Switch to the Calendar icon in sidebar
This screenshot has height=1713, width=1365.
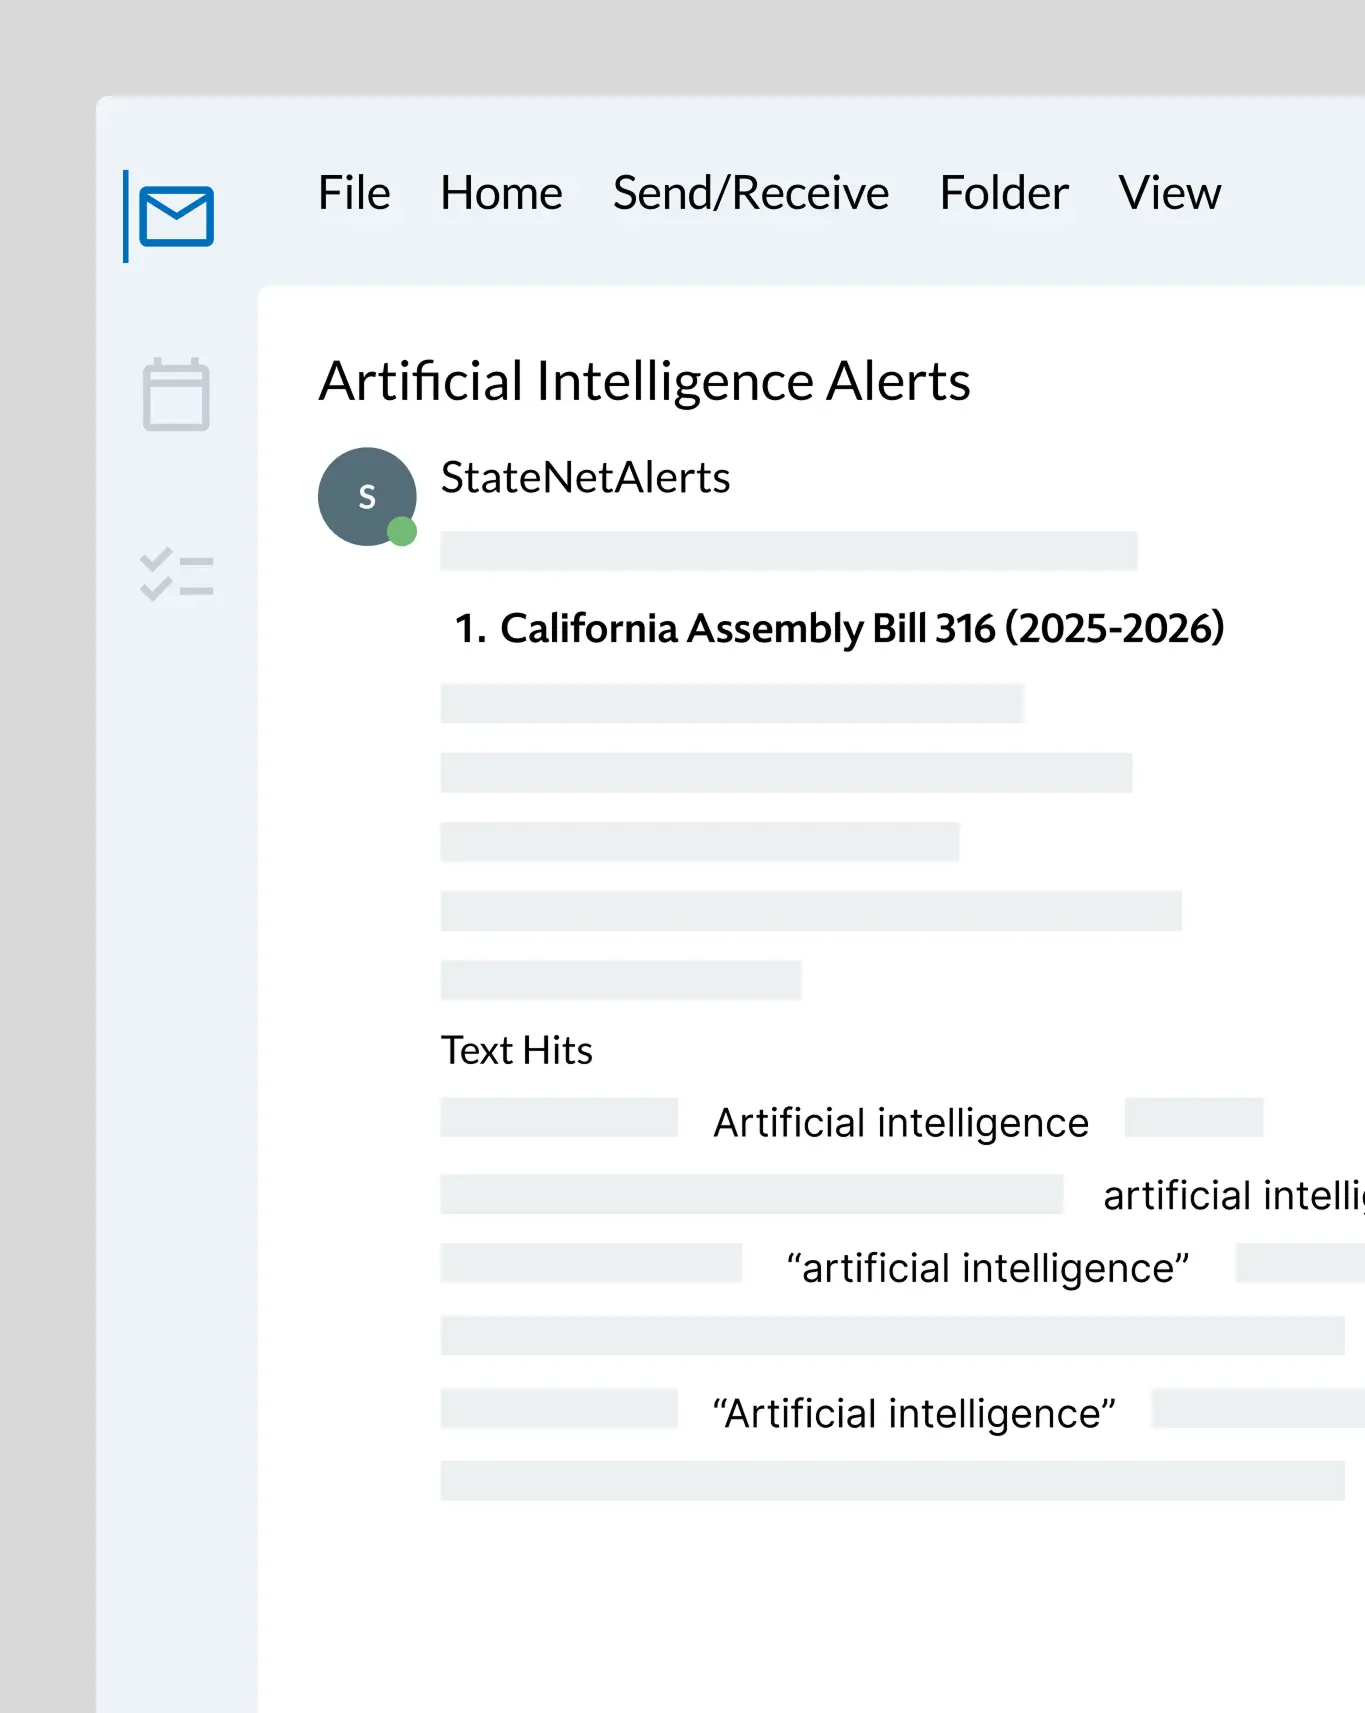(x=176, y=395)
